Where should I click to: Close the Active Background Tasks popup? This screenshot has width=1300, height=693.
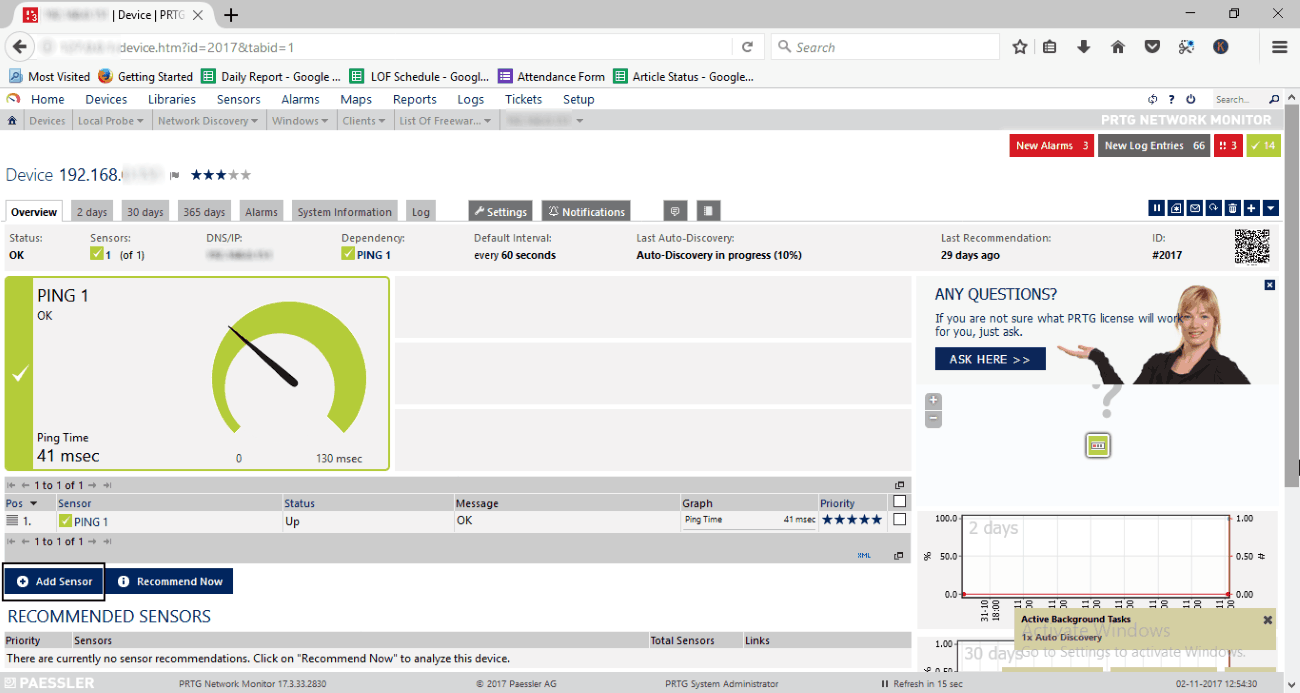click(x=1268, y=620)
